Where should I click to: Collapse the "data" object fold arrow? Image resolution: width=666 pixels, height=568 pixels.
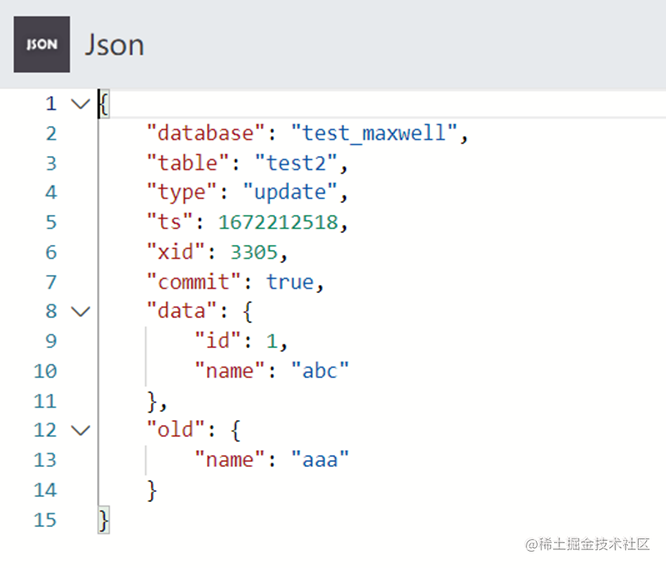click(x=81, y=312)
